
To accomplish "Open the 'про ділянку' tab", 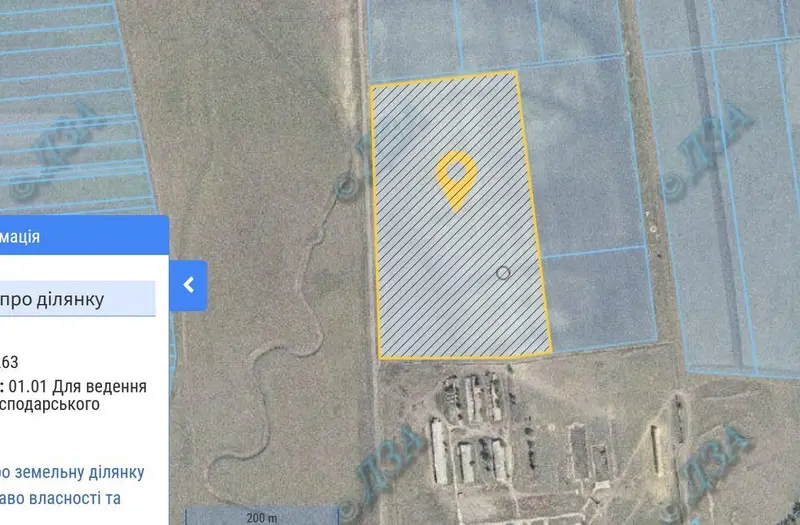I will [78, 299].
